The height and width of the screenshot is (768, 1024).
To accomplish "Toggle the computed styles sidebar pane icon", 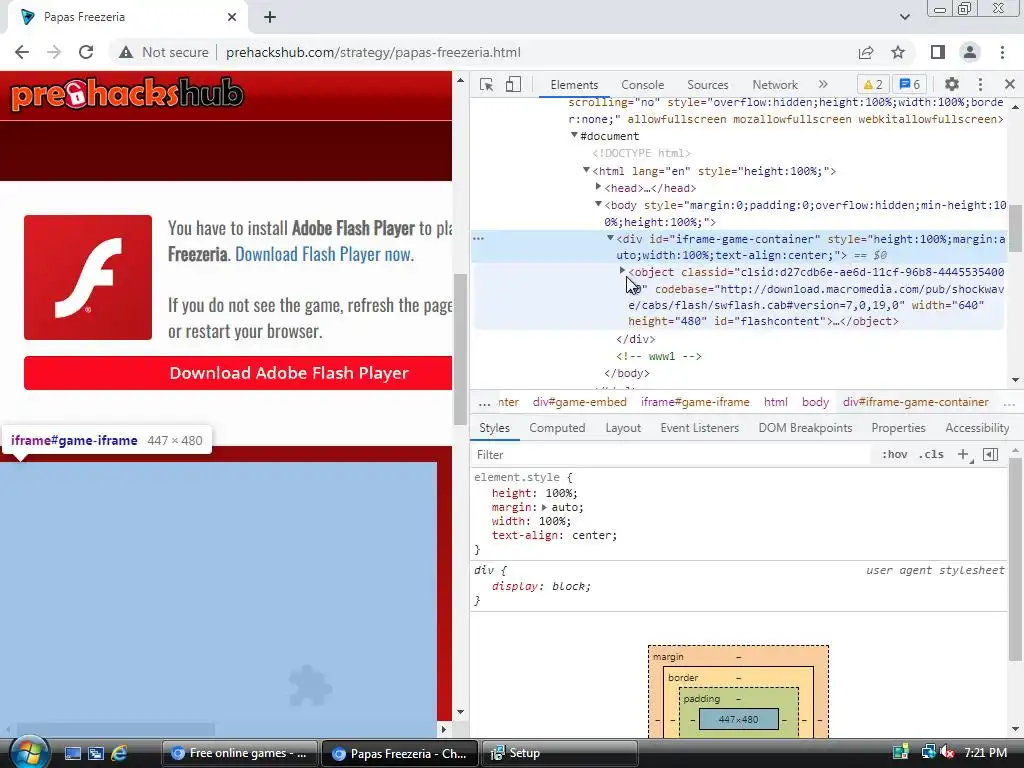I will (990, 455).
